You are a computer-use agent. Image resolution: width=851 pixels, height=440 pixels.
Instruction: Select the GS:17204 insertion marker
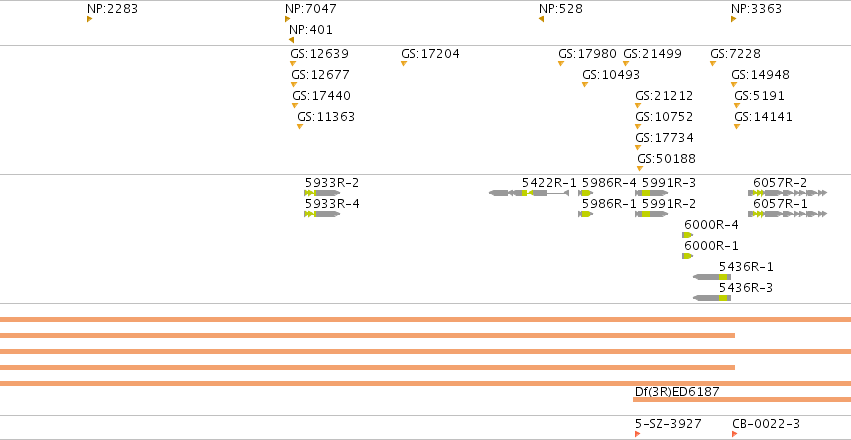pyautogui.click(x=404, y=63)
